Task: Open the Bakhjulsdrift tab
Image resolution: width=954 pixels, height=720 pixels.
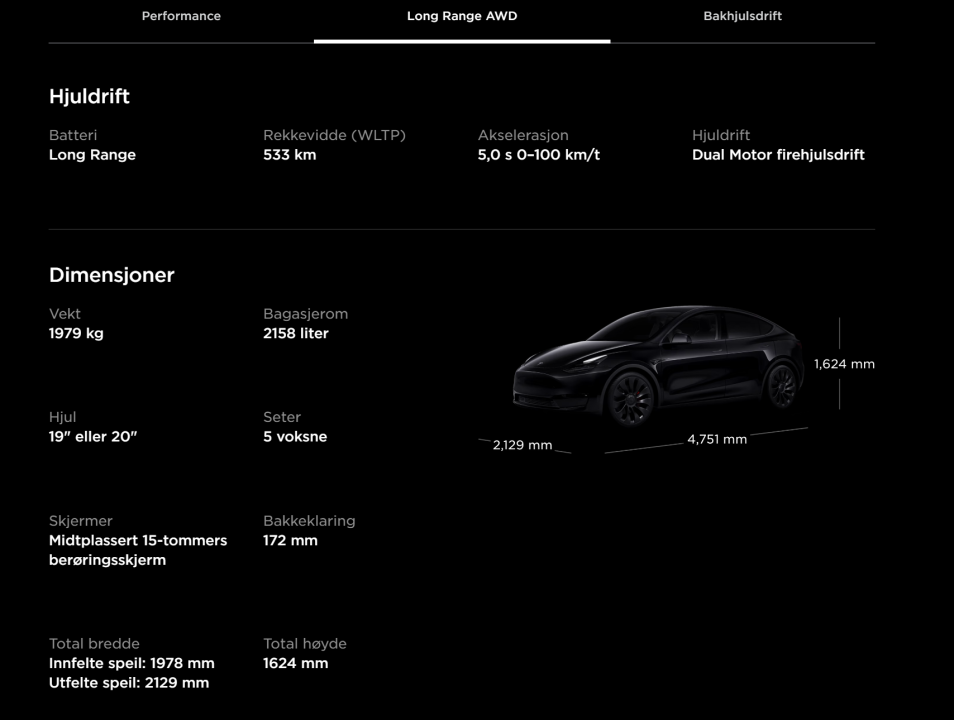Action: point(742,17)
